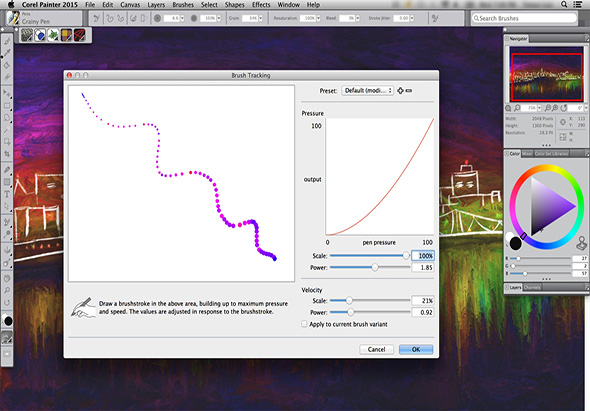Switch to Color Set Libraries tab

pyautogui.click(x=551, y=154)
